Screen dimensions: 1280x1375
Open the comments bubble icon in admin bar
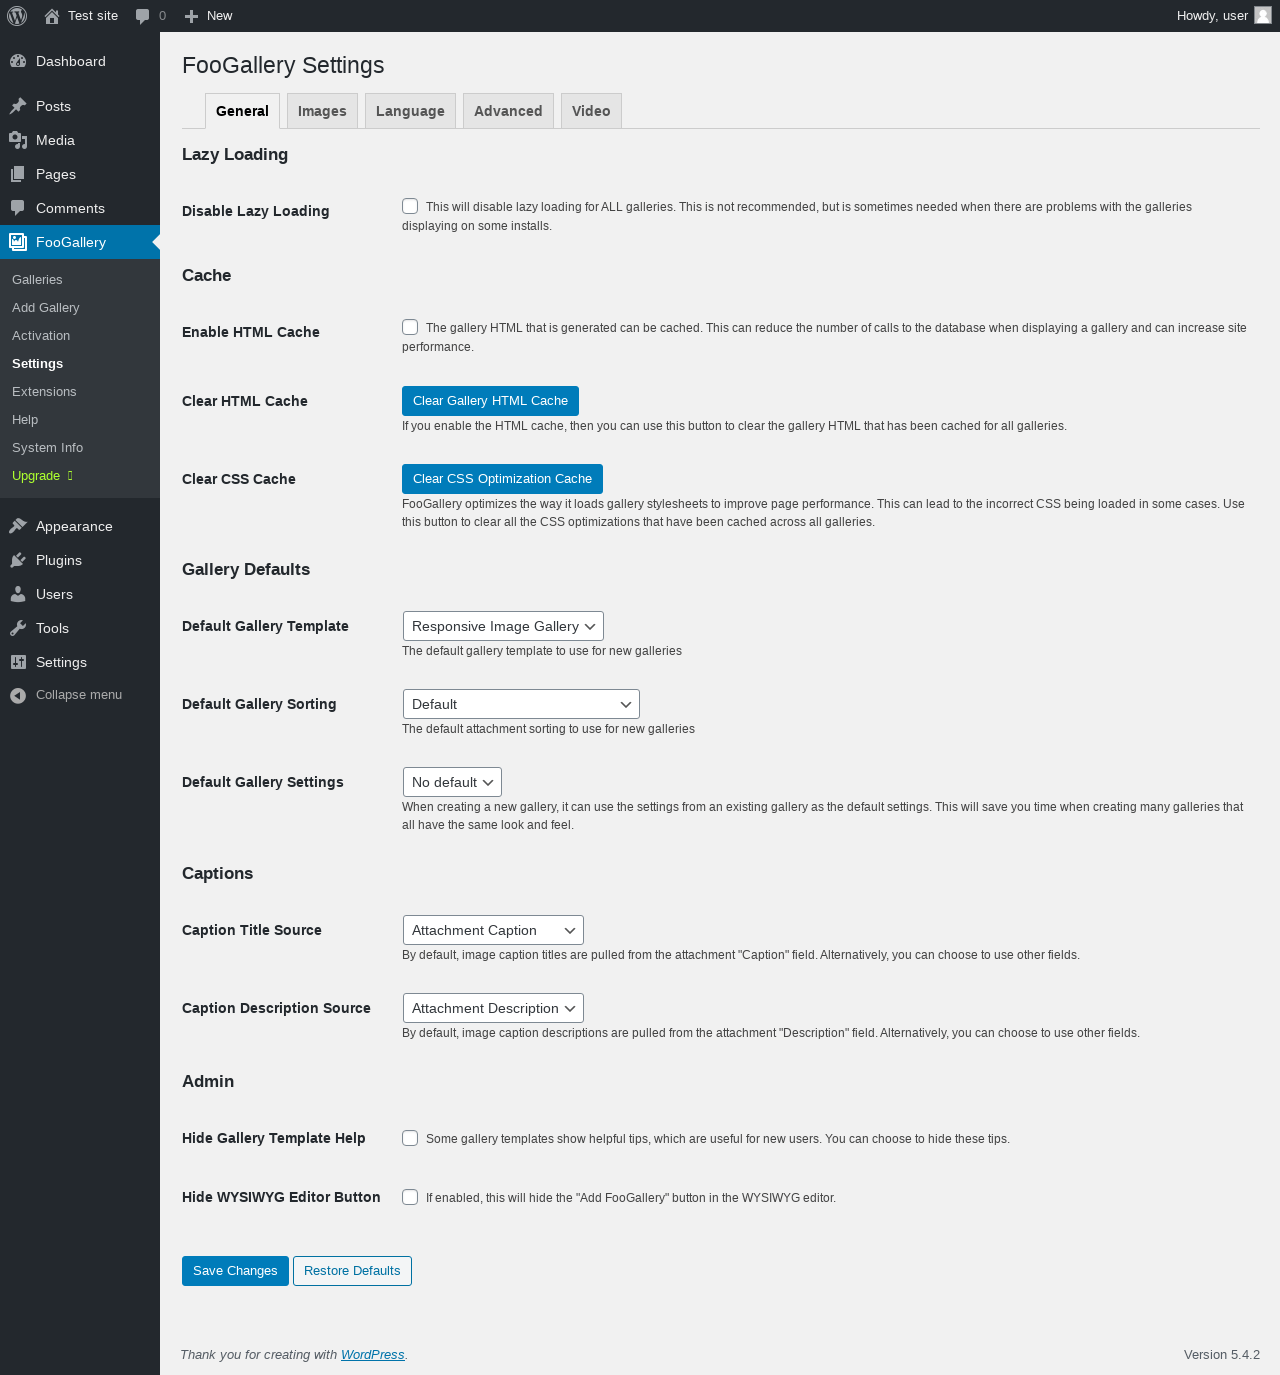tap(143, 16)
